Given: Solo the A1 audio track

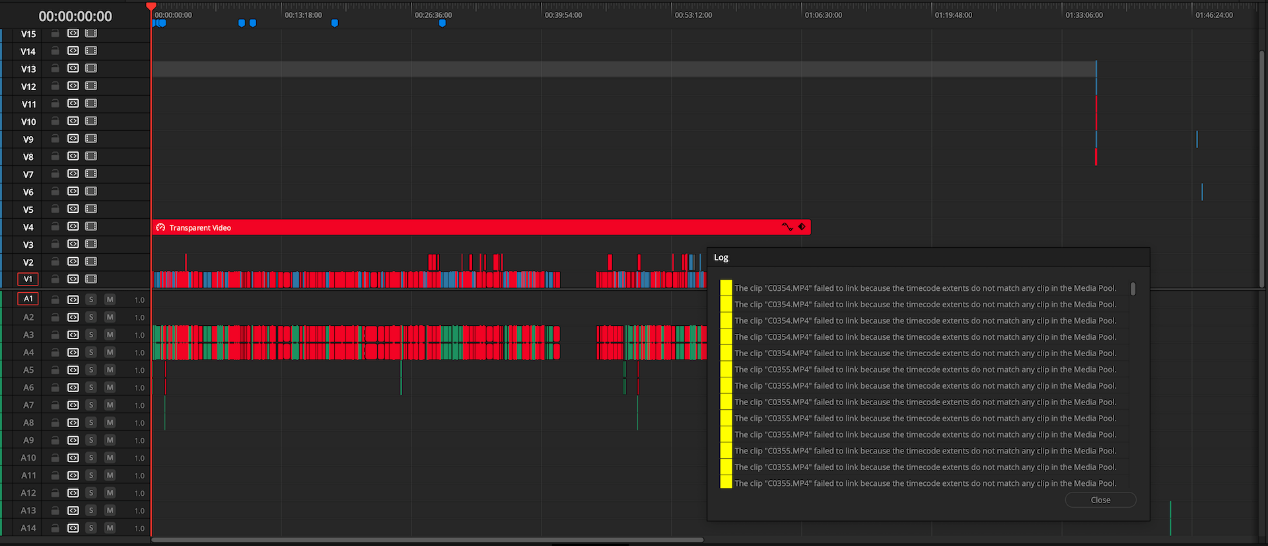Looking at the screenshot, I should click(91, 299).
